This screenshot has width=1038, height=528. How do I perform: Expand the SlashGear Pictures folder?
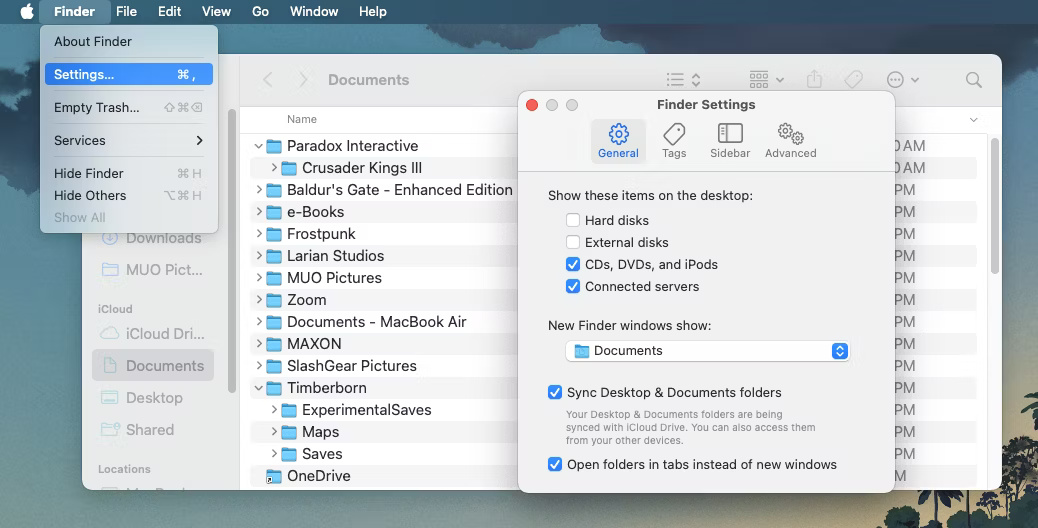click(259, 366)
